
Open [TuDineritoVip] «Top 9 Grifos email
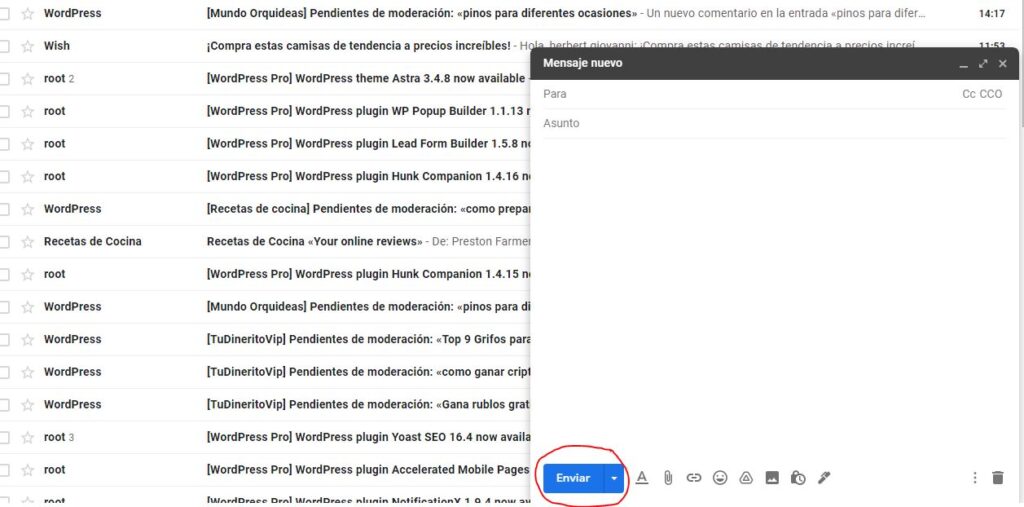[x=368, y=339]
